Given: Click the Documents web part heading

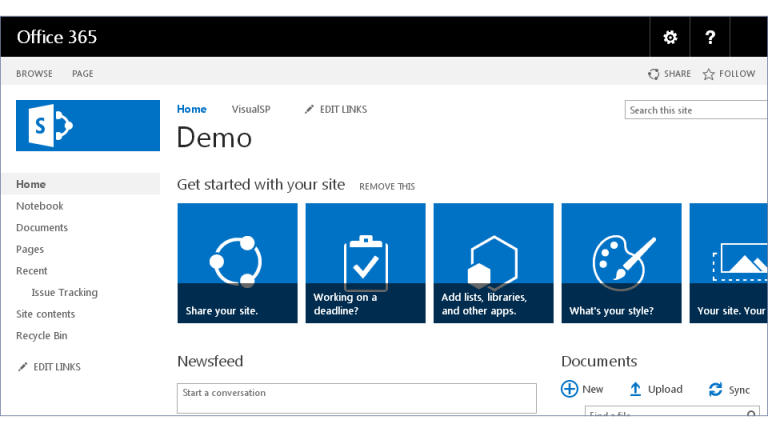Looking at the screenshot, I should point(599,361).
